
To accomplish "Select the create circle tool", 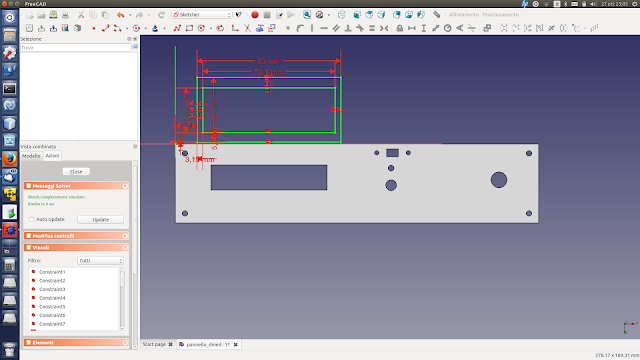I will pyautogui.click(x=137, y=28).
